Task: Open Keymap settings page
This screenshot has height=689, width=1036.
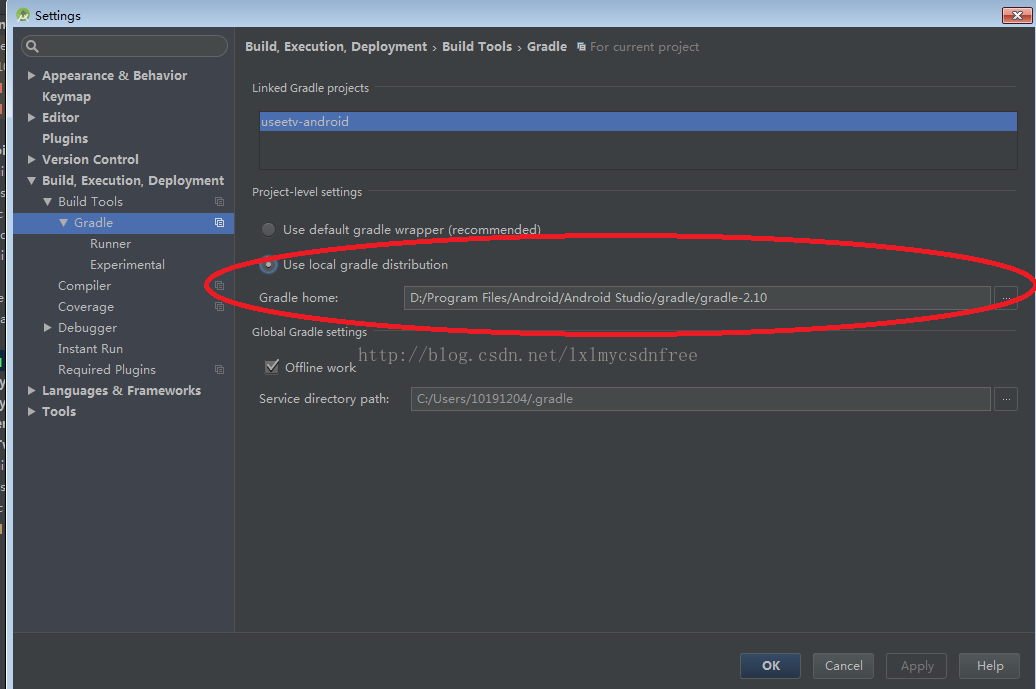Action: pyautogui.click(x=66, y=96)
